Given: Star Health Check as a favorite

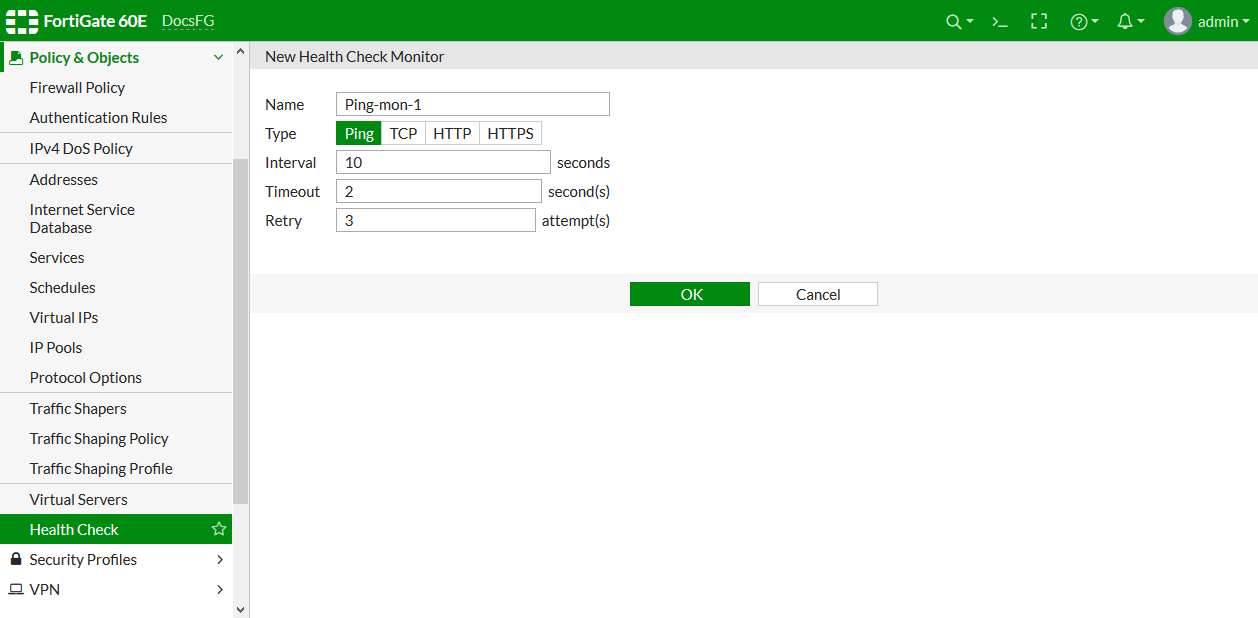Looking at the screenshot, I should point(218,529).
